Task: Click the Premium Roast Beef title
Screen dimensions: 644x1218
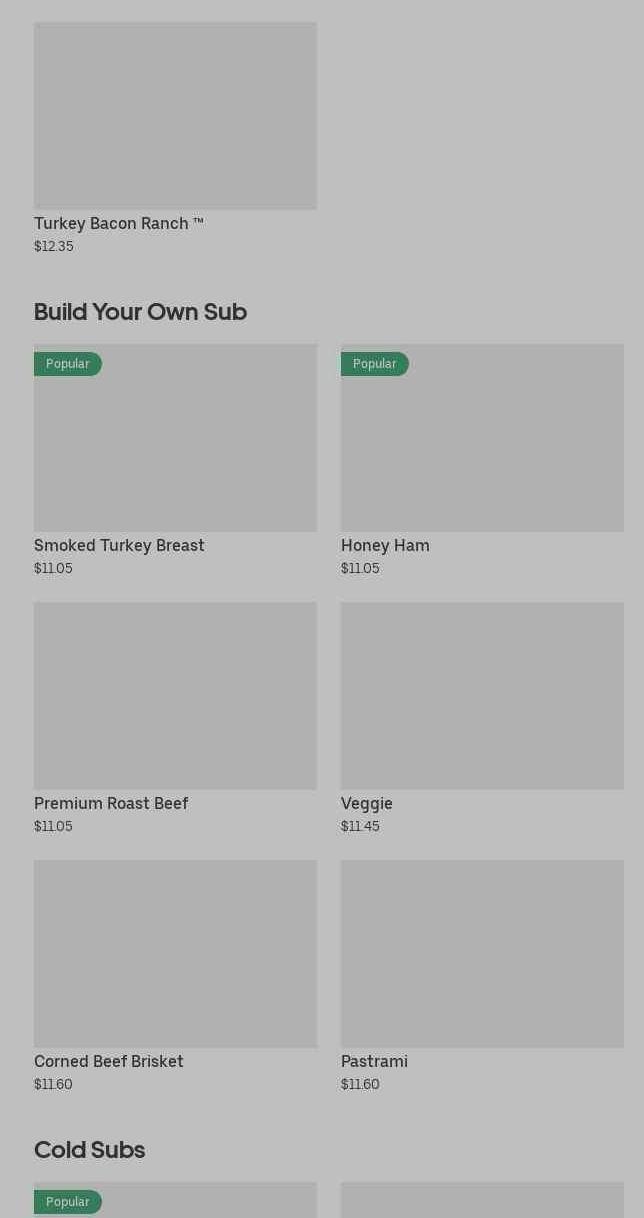Action: point(111,803)
